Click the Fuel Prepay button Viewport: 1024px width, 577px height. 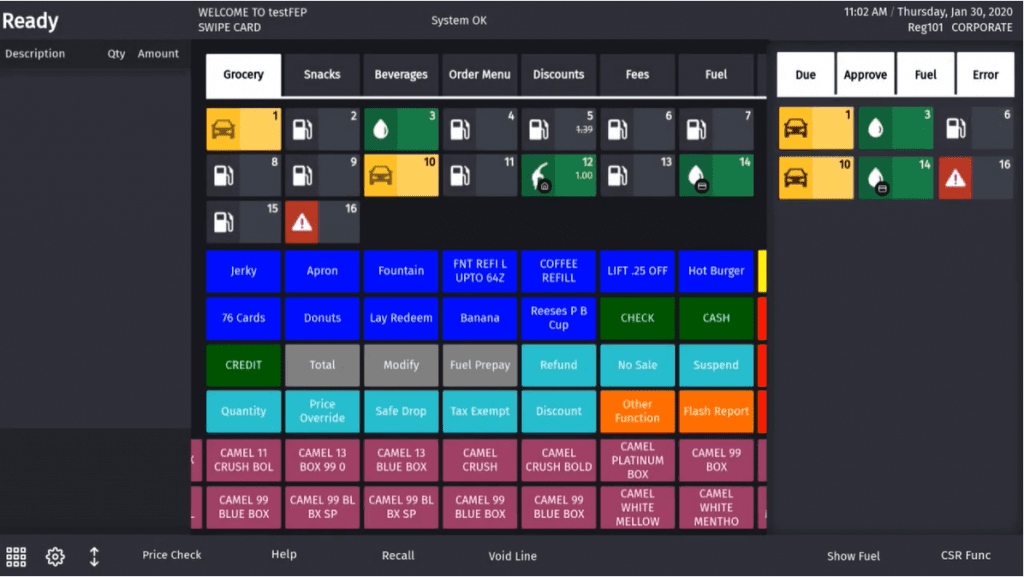point(480,365)
